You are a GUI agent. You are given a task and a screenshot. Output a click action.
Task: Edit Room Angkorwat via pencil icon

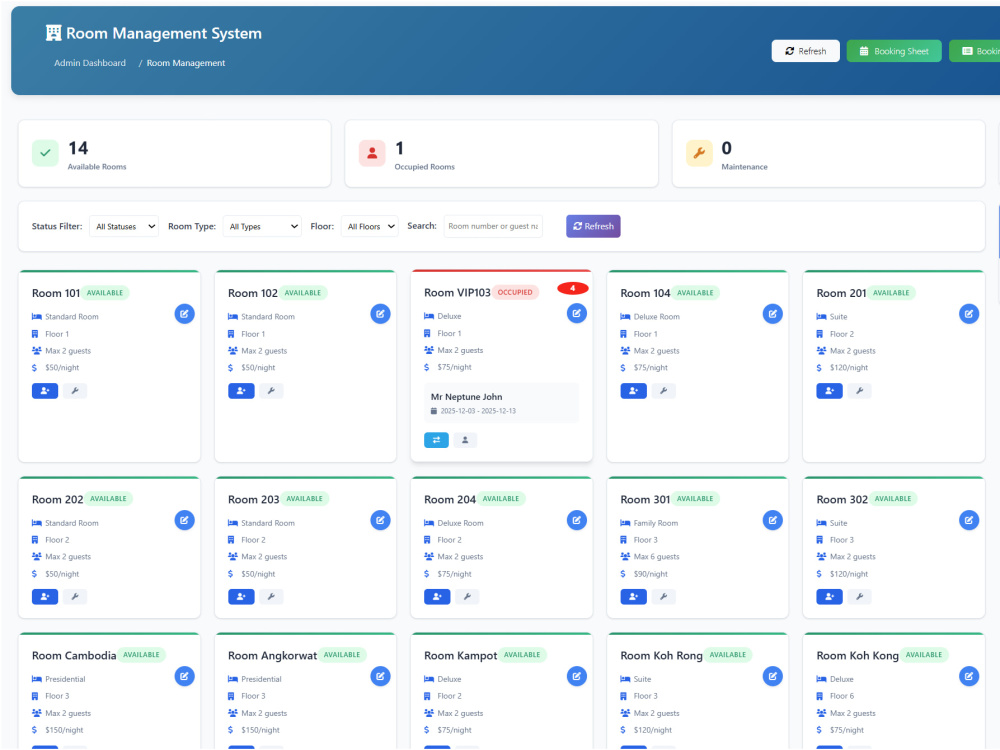point(380,677)
